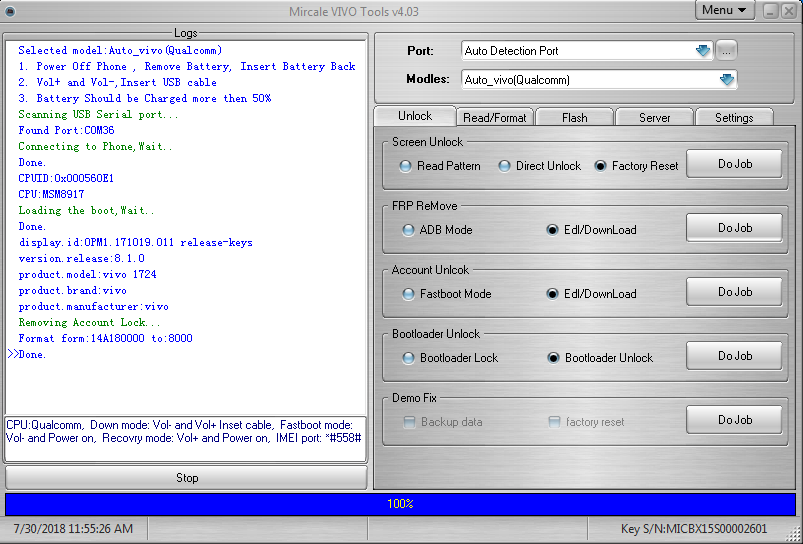This screenshot has width=803, height=544.
Task: Click Do Job for FRP ReMove
Action: click(x=734, y=228)
